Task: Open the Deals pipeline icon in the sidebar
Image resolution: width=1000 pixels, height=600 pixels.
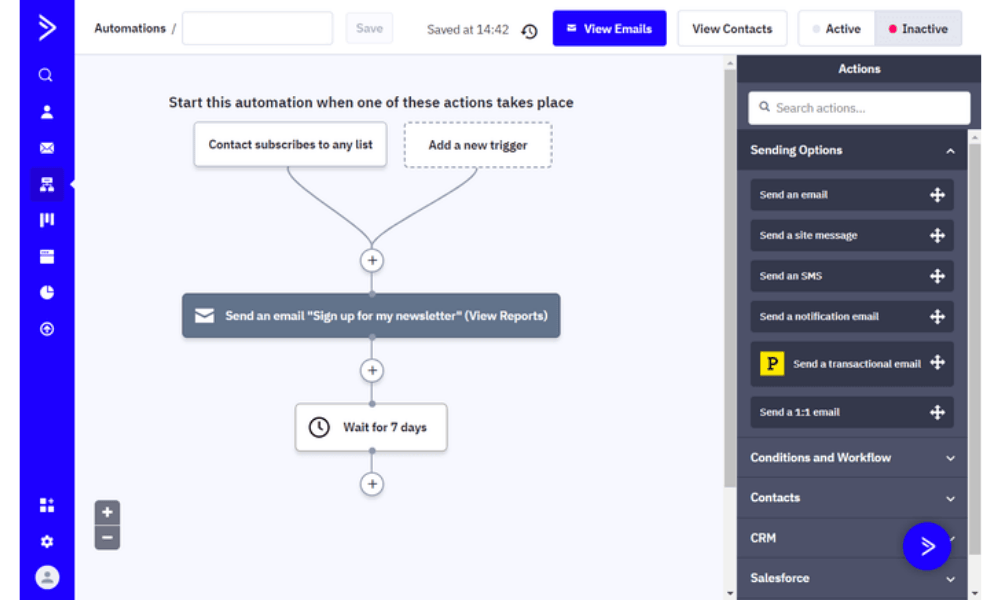Action: pos(46,220)
